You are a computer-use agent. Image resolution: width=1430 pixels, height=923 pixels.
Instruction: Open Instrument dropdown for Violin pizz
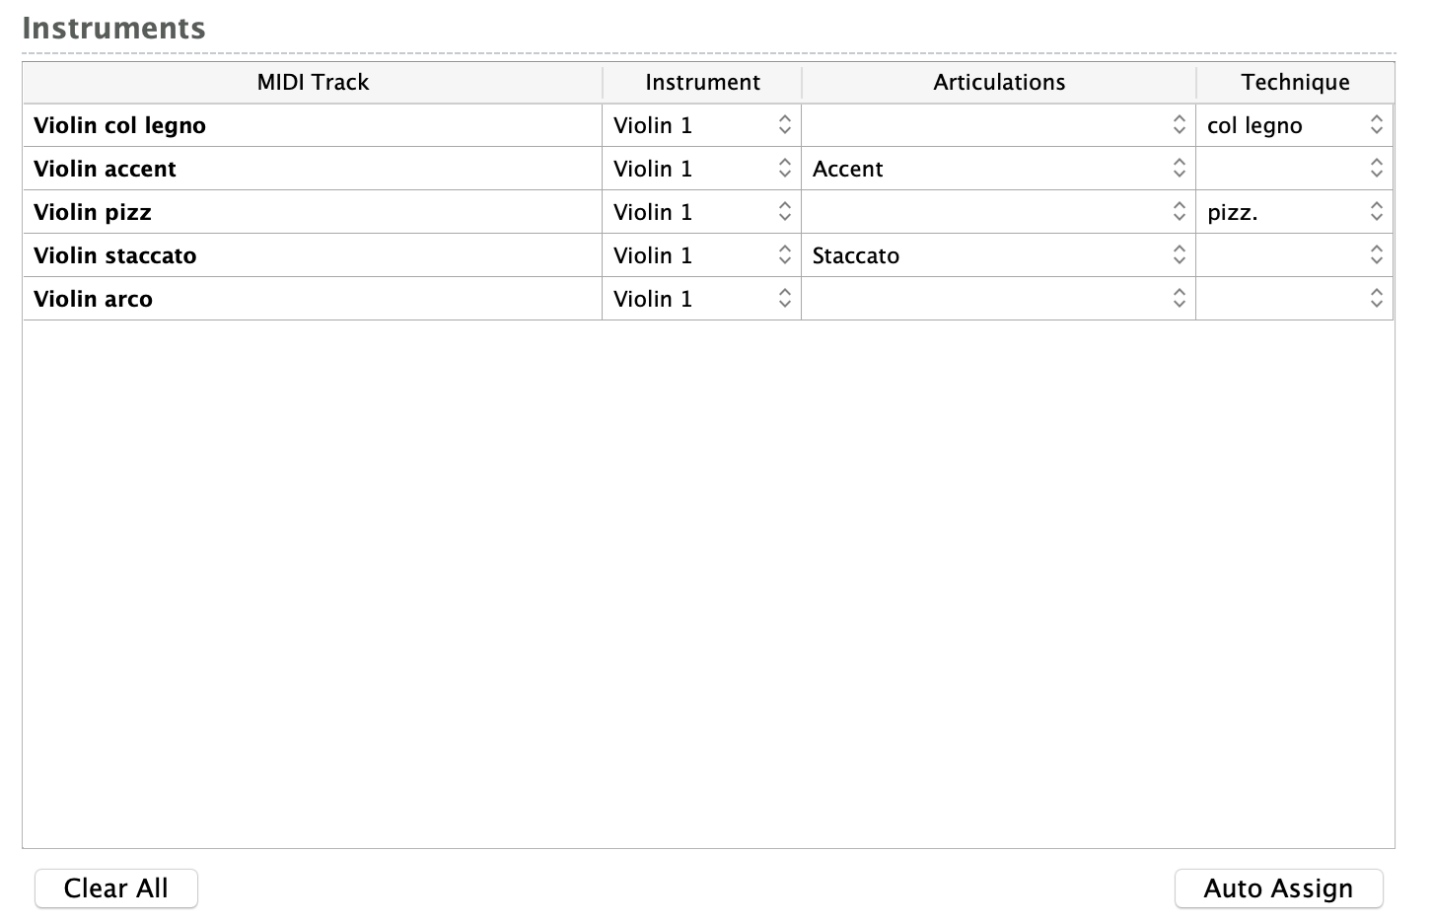(702, 212)
